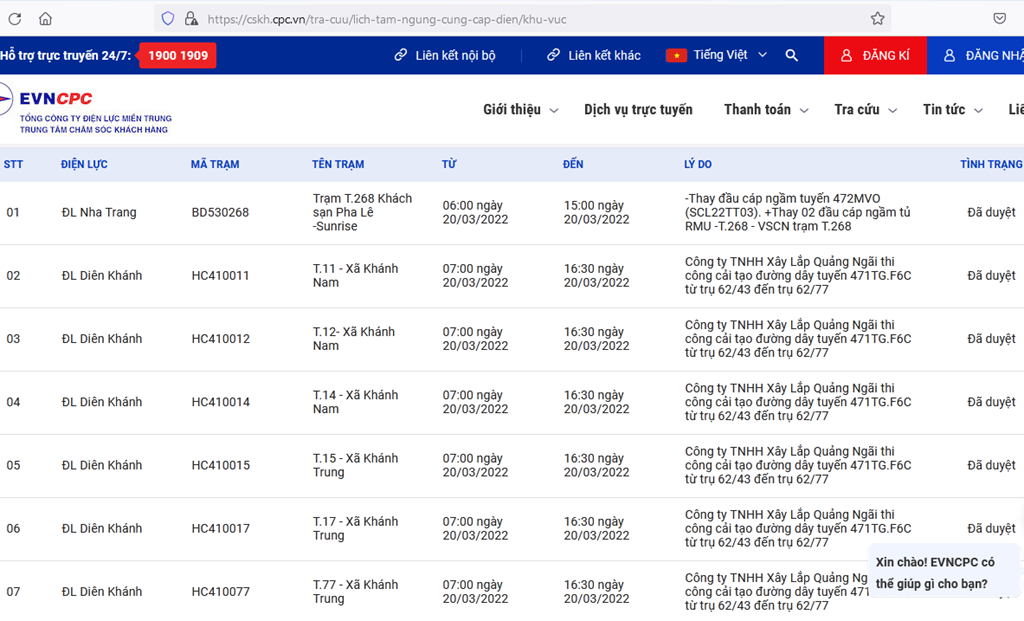Click the padlock site security icon

point(190,18)
